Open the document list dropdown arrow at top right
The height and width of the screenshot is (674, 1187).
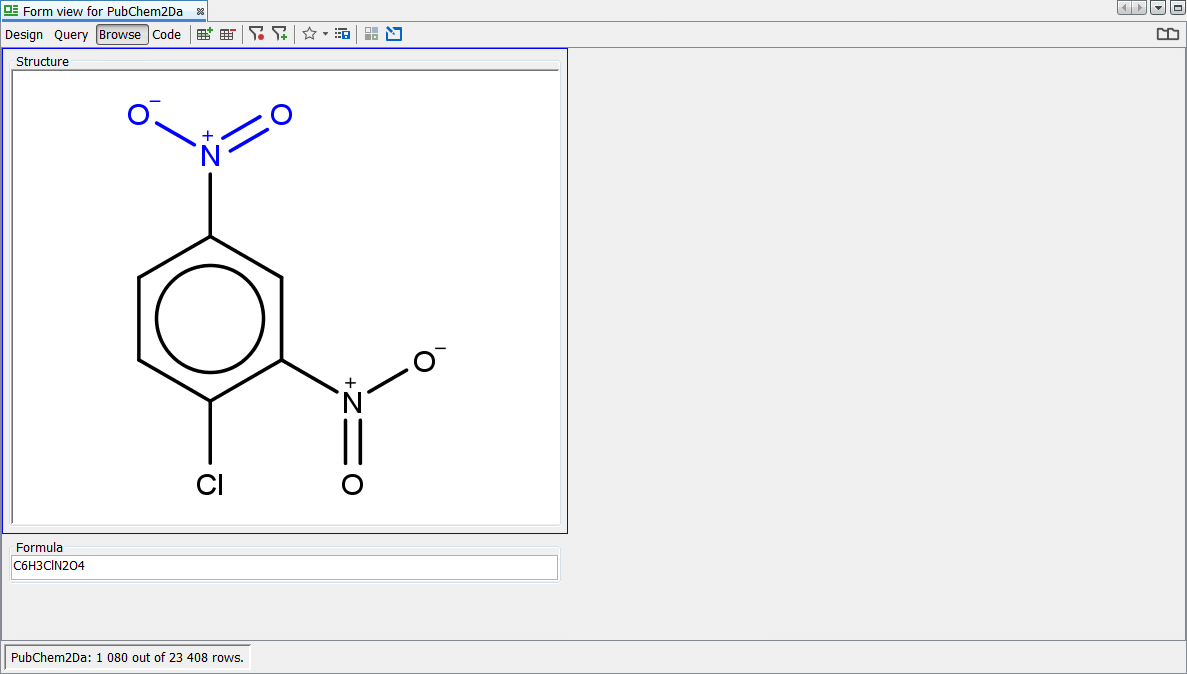coord(1158,8)
